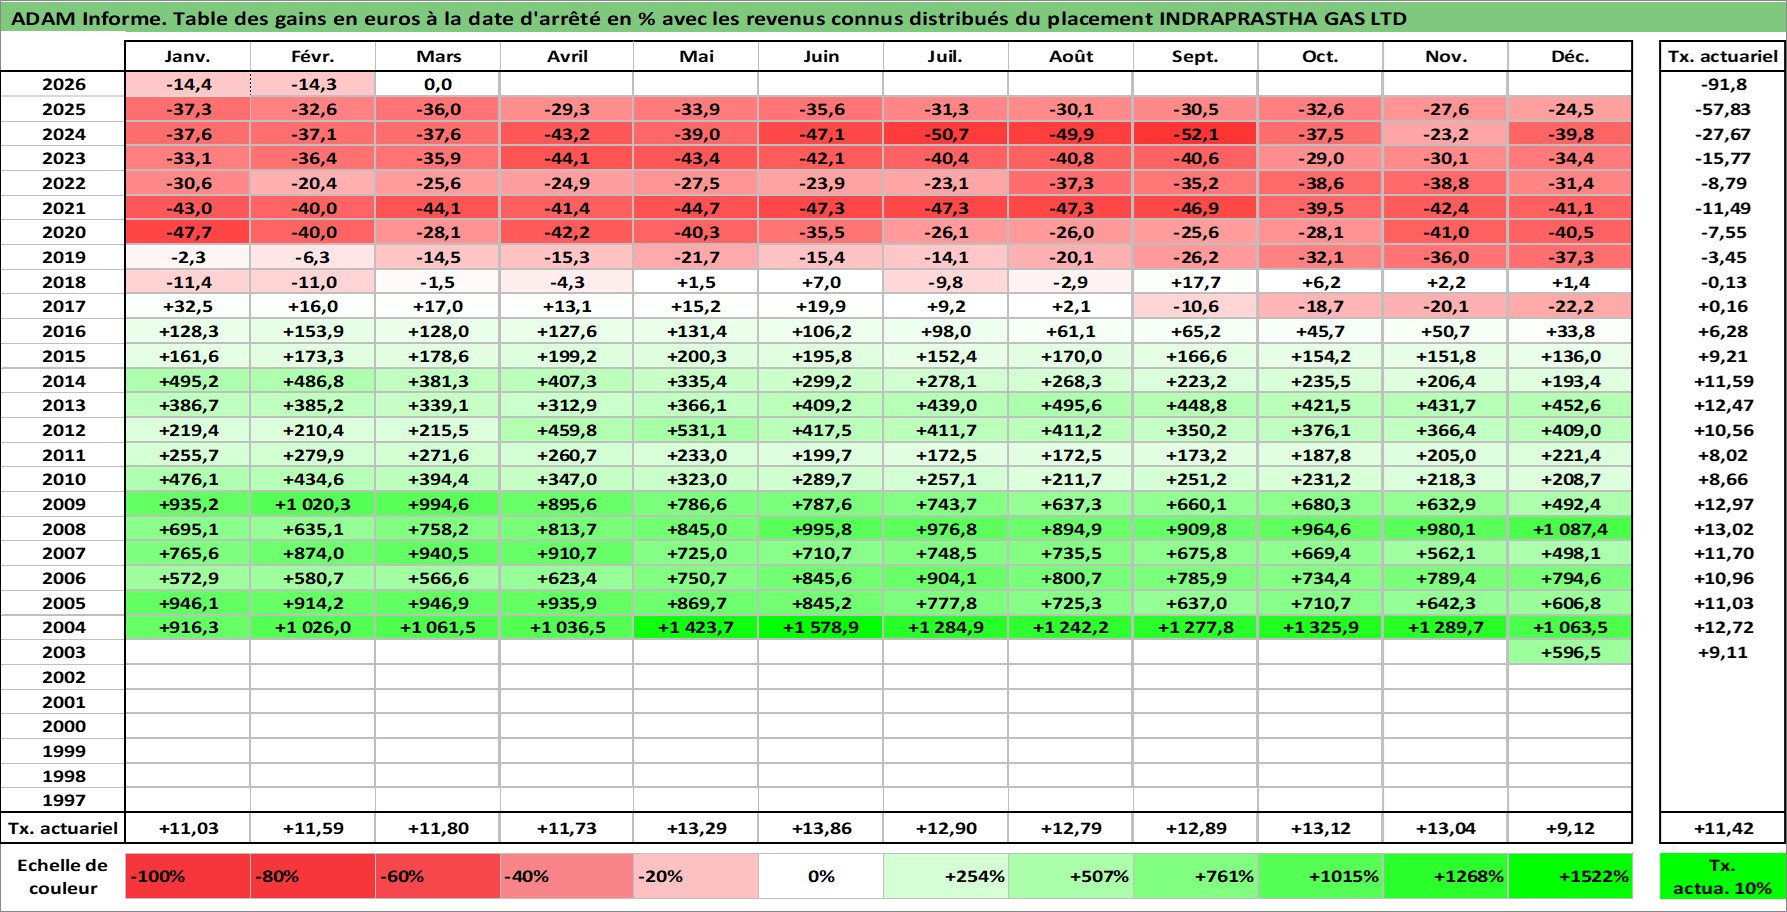1787x912 pixels.
Task: Click the +596,5 cell for Déc. 2003
Action: point(1570,652)
